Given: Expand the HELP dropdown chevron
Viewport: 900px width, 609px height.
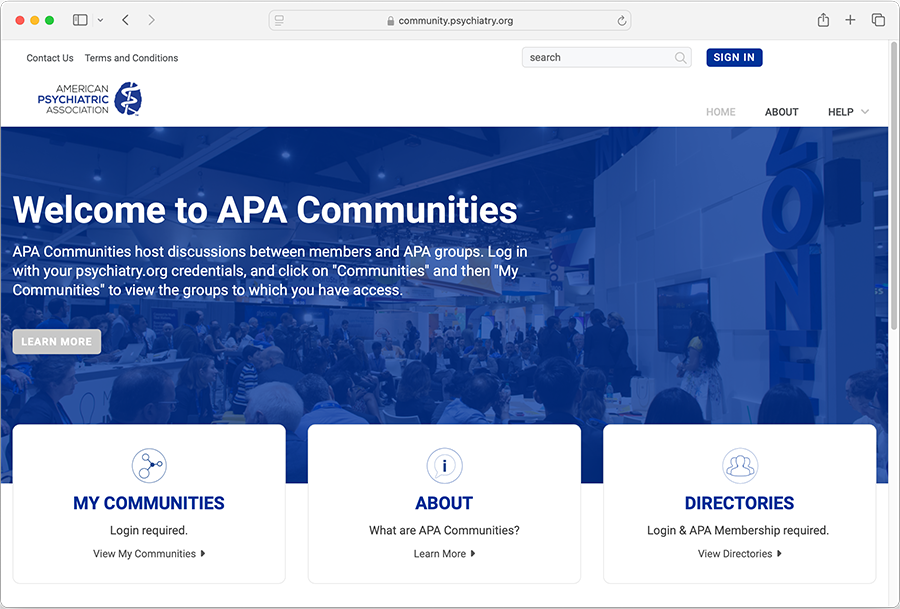Looking at the screenshot, I should point(865,112).
